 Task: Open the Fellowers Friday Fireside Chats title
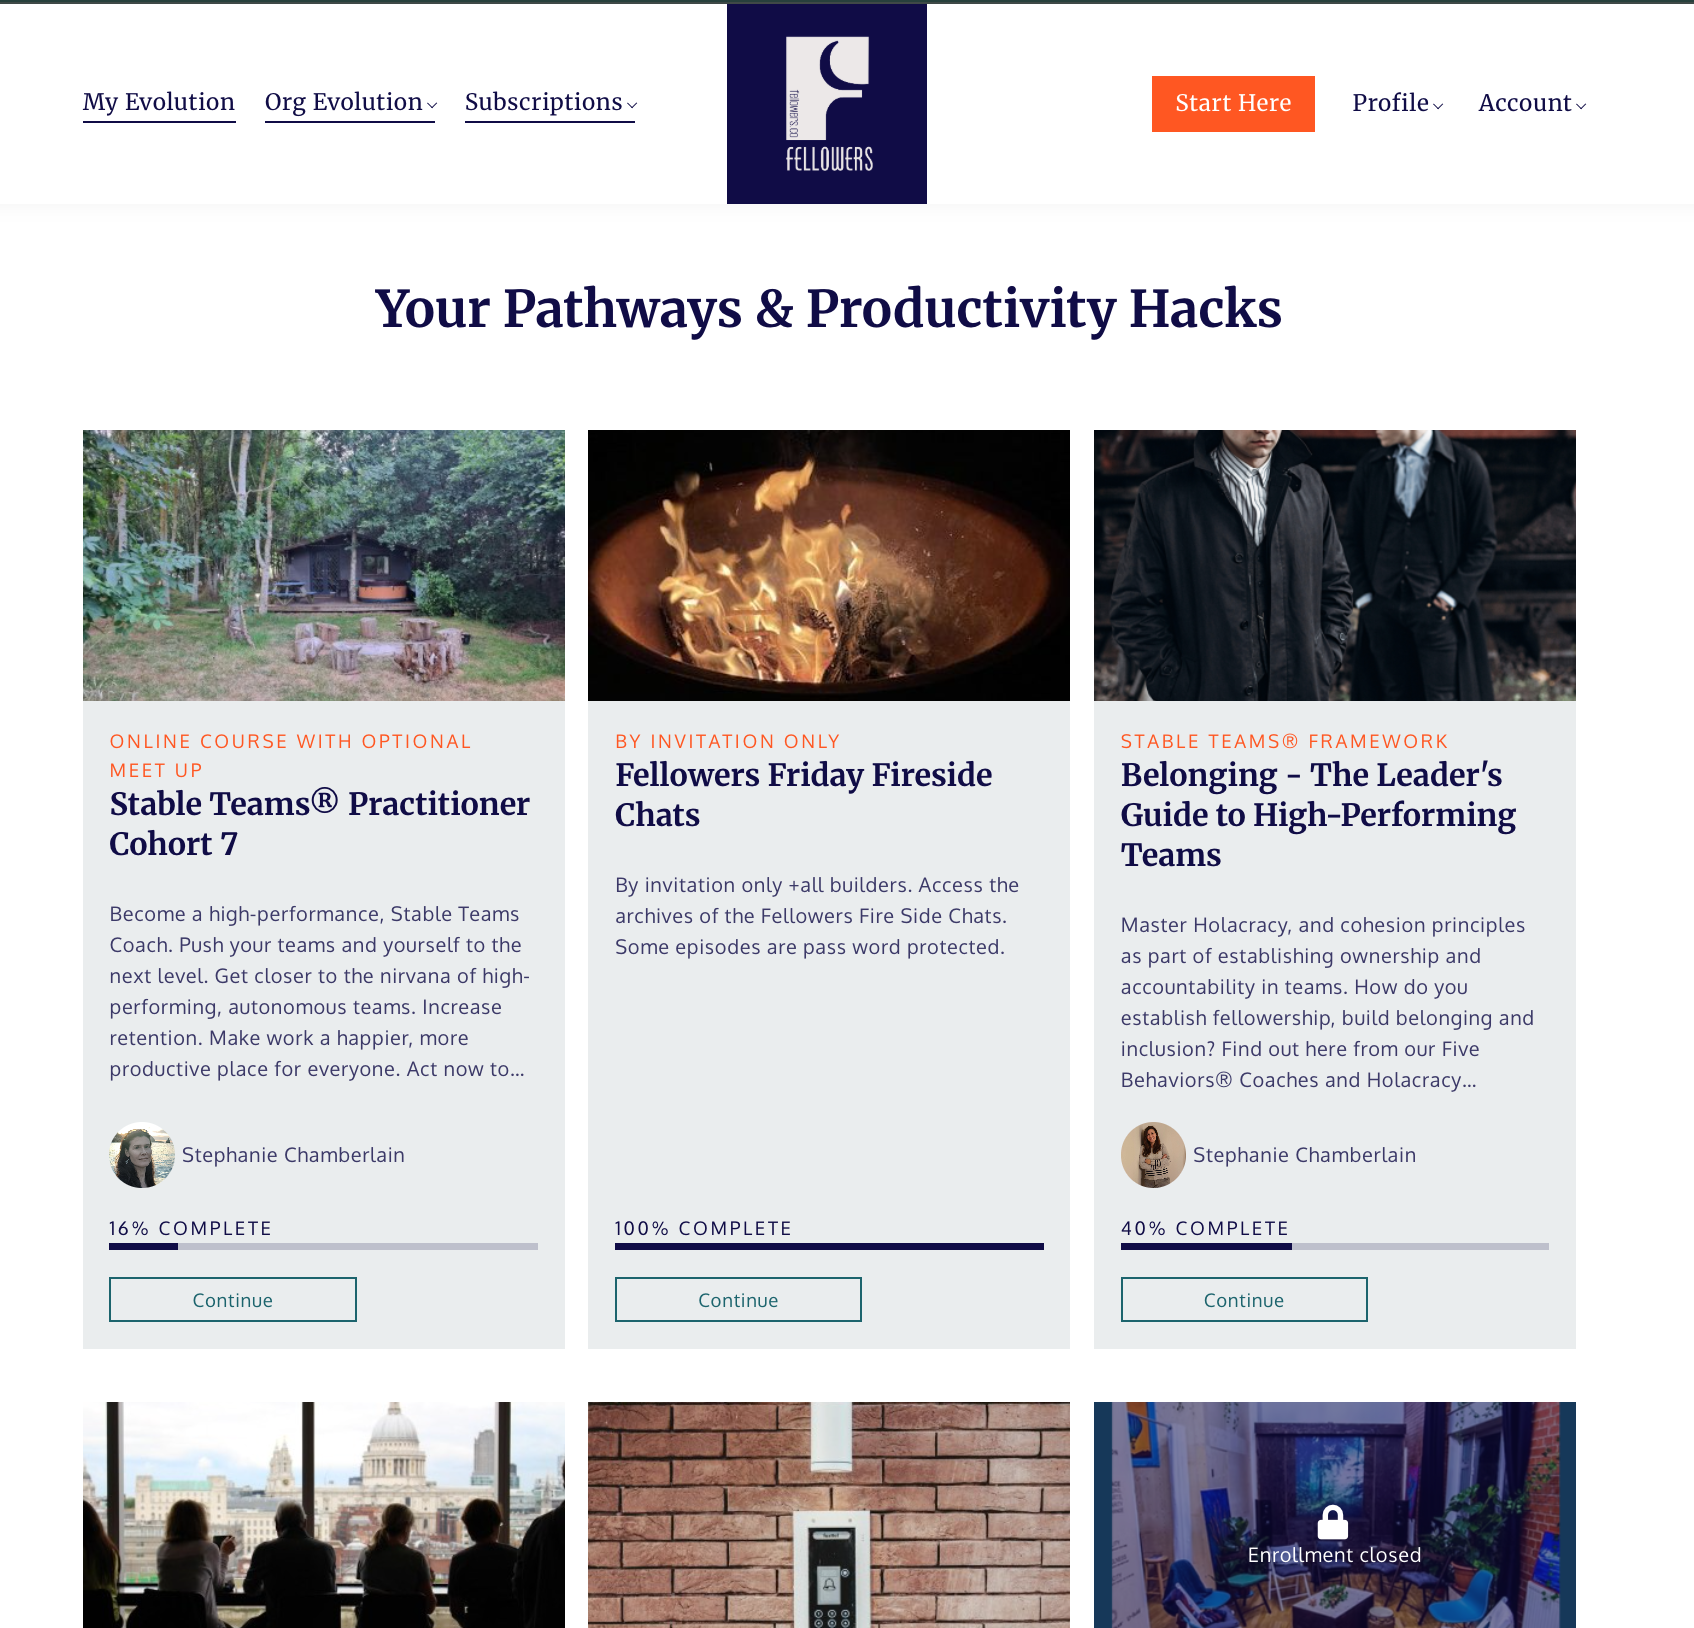coord(803,795)
